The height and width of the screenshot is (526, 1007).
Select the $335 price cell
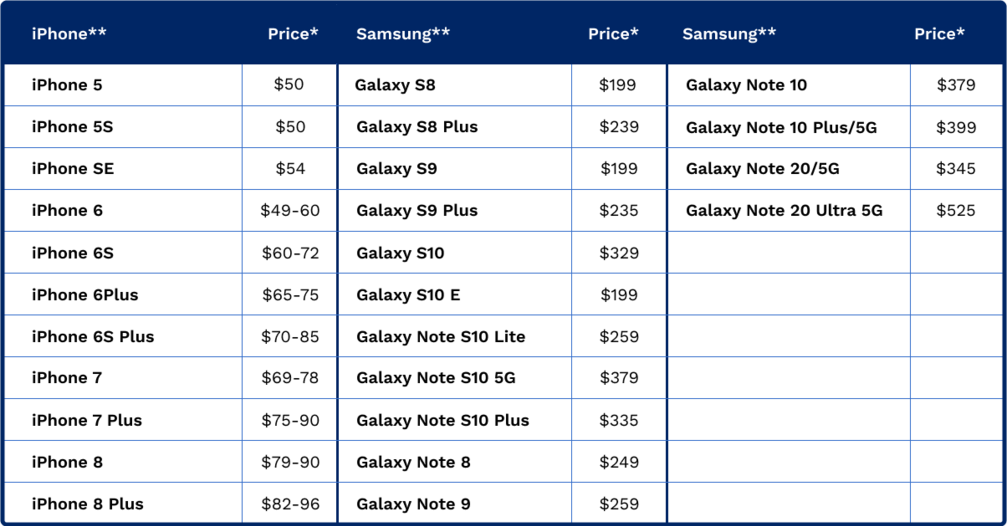619,420
